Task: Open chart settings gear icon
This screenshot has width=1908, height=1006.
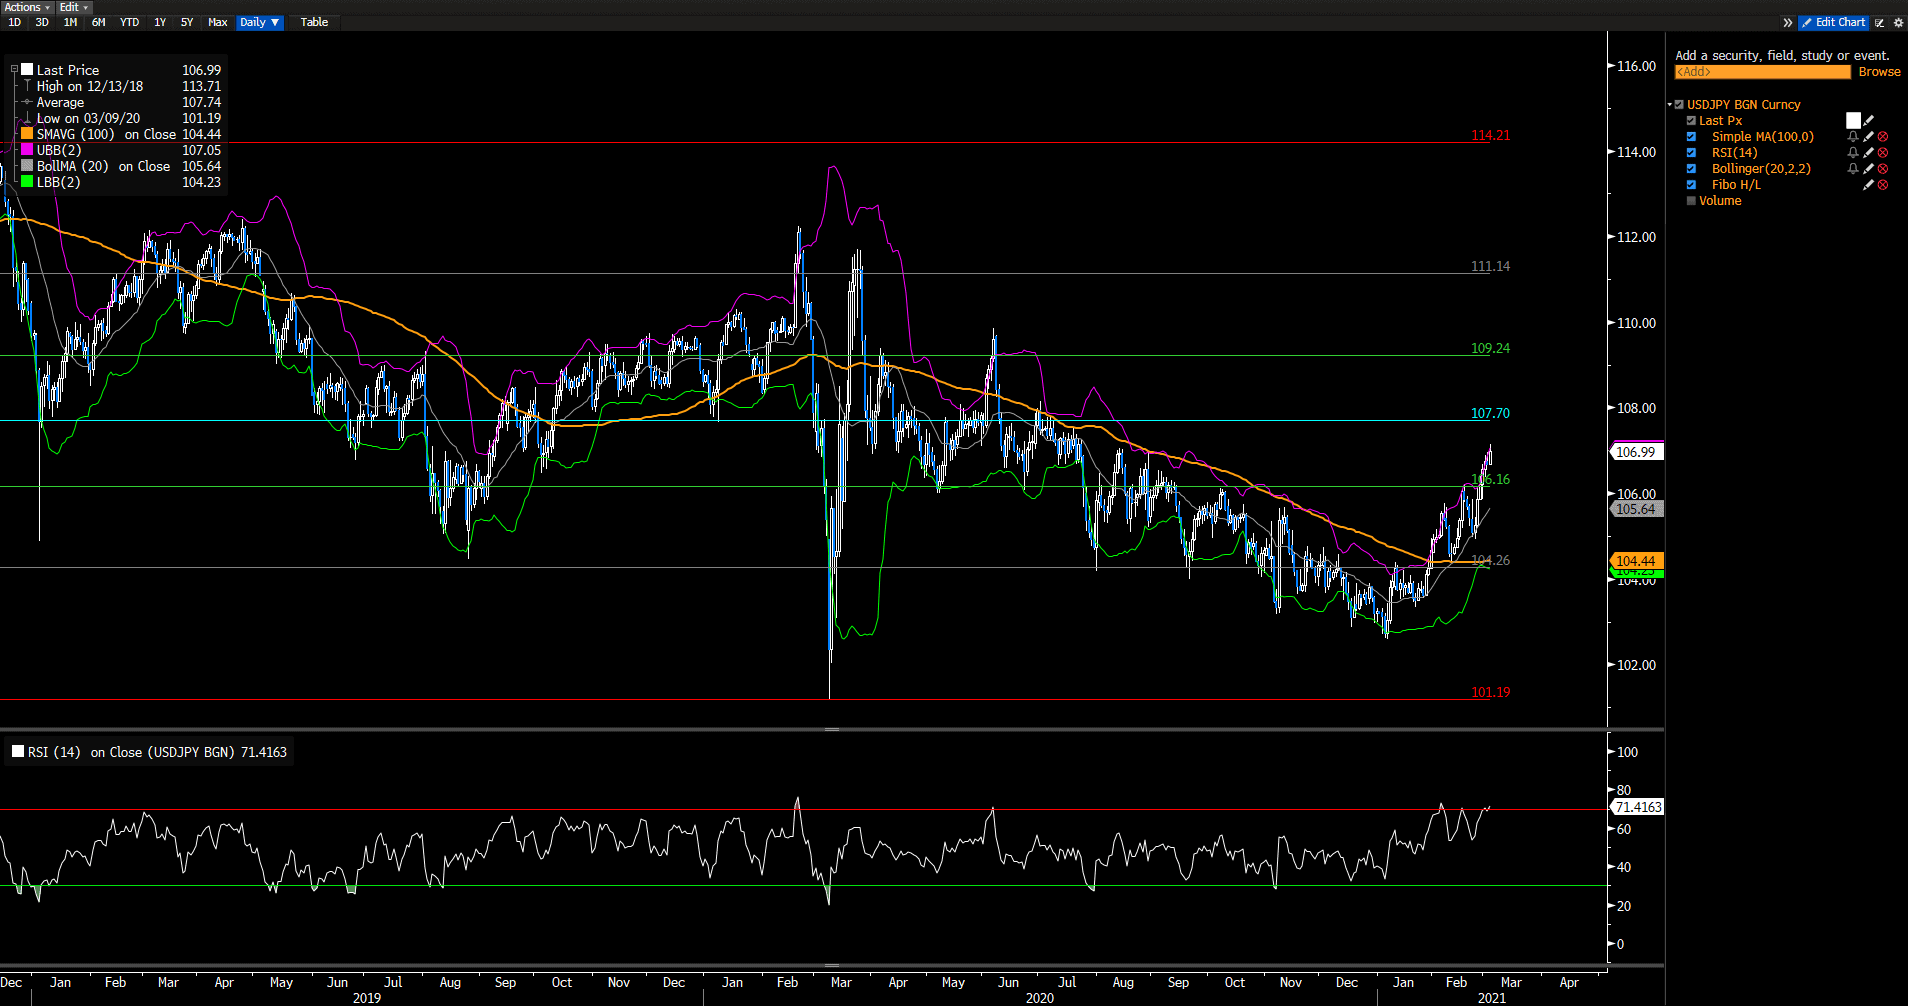Action: (1898, 22)
